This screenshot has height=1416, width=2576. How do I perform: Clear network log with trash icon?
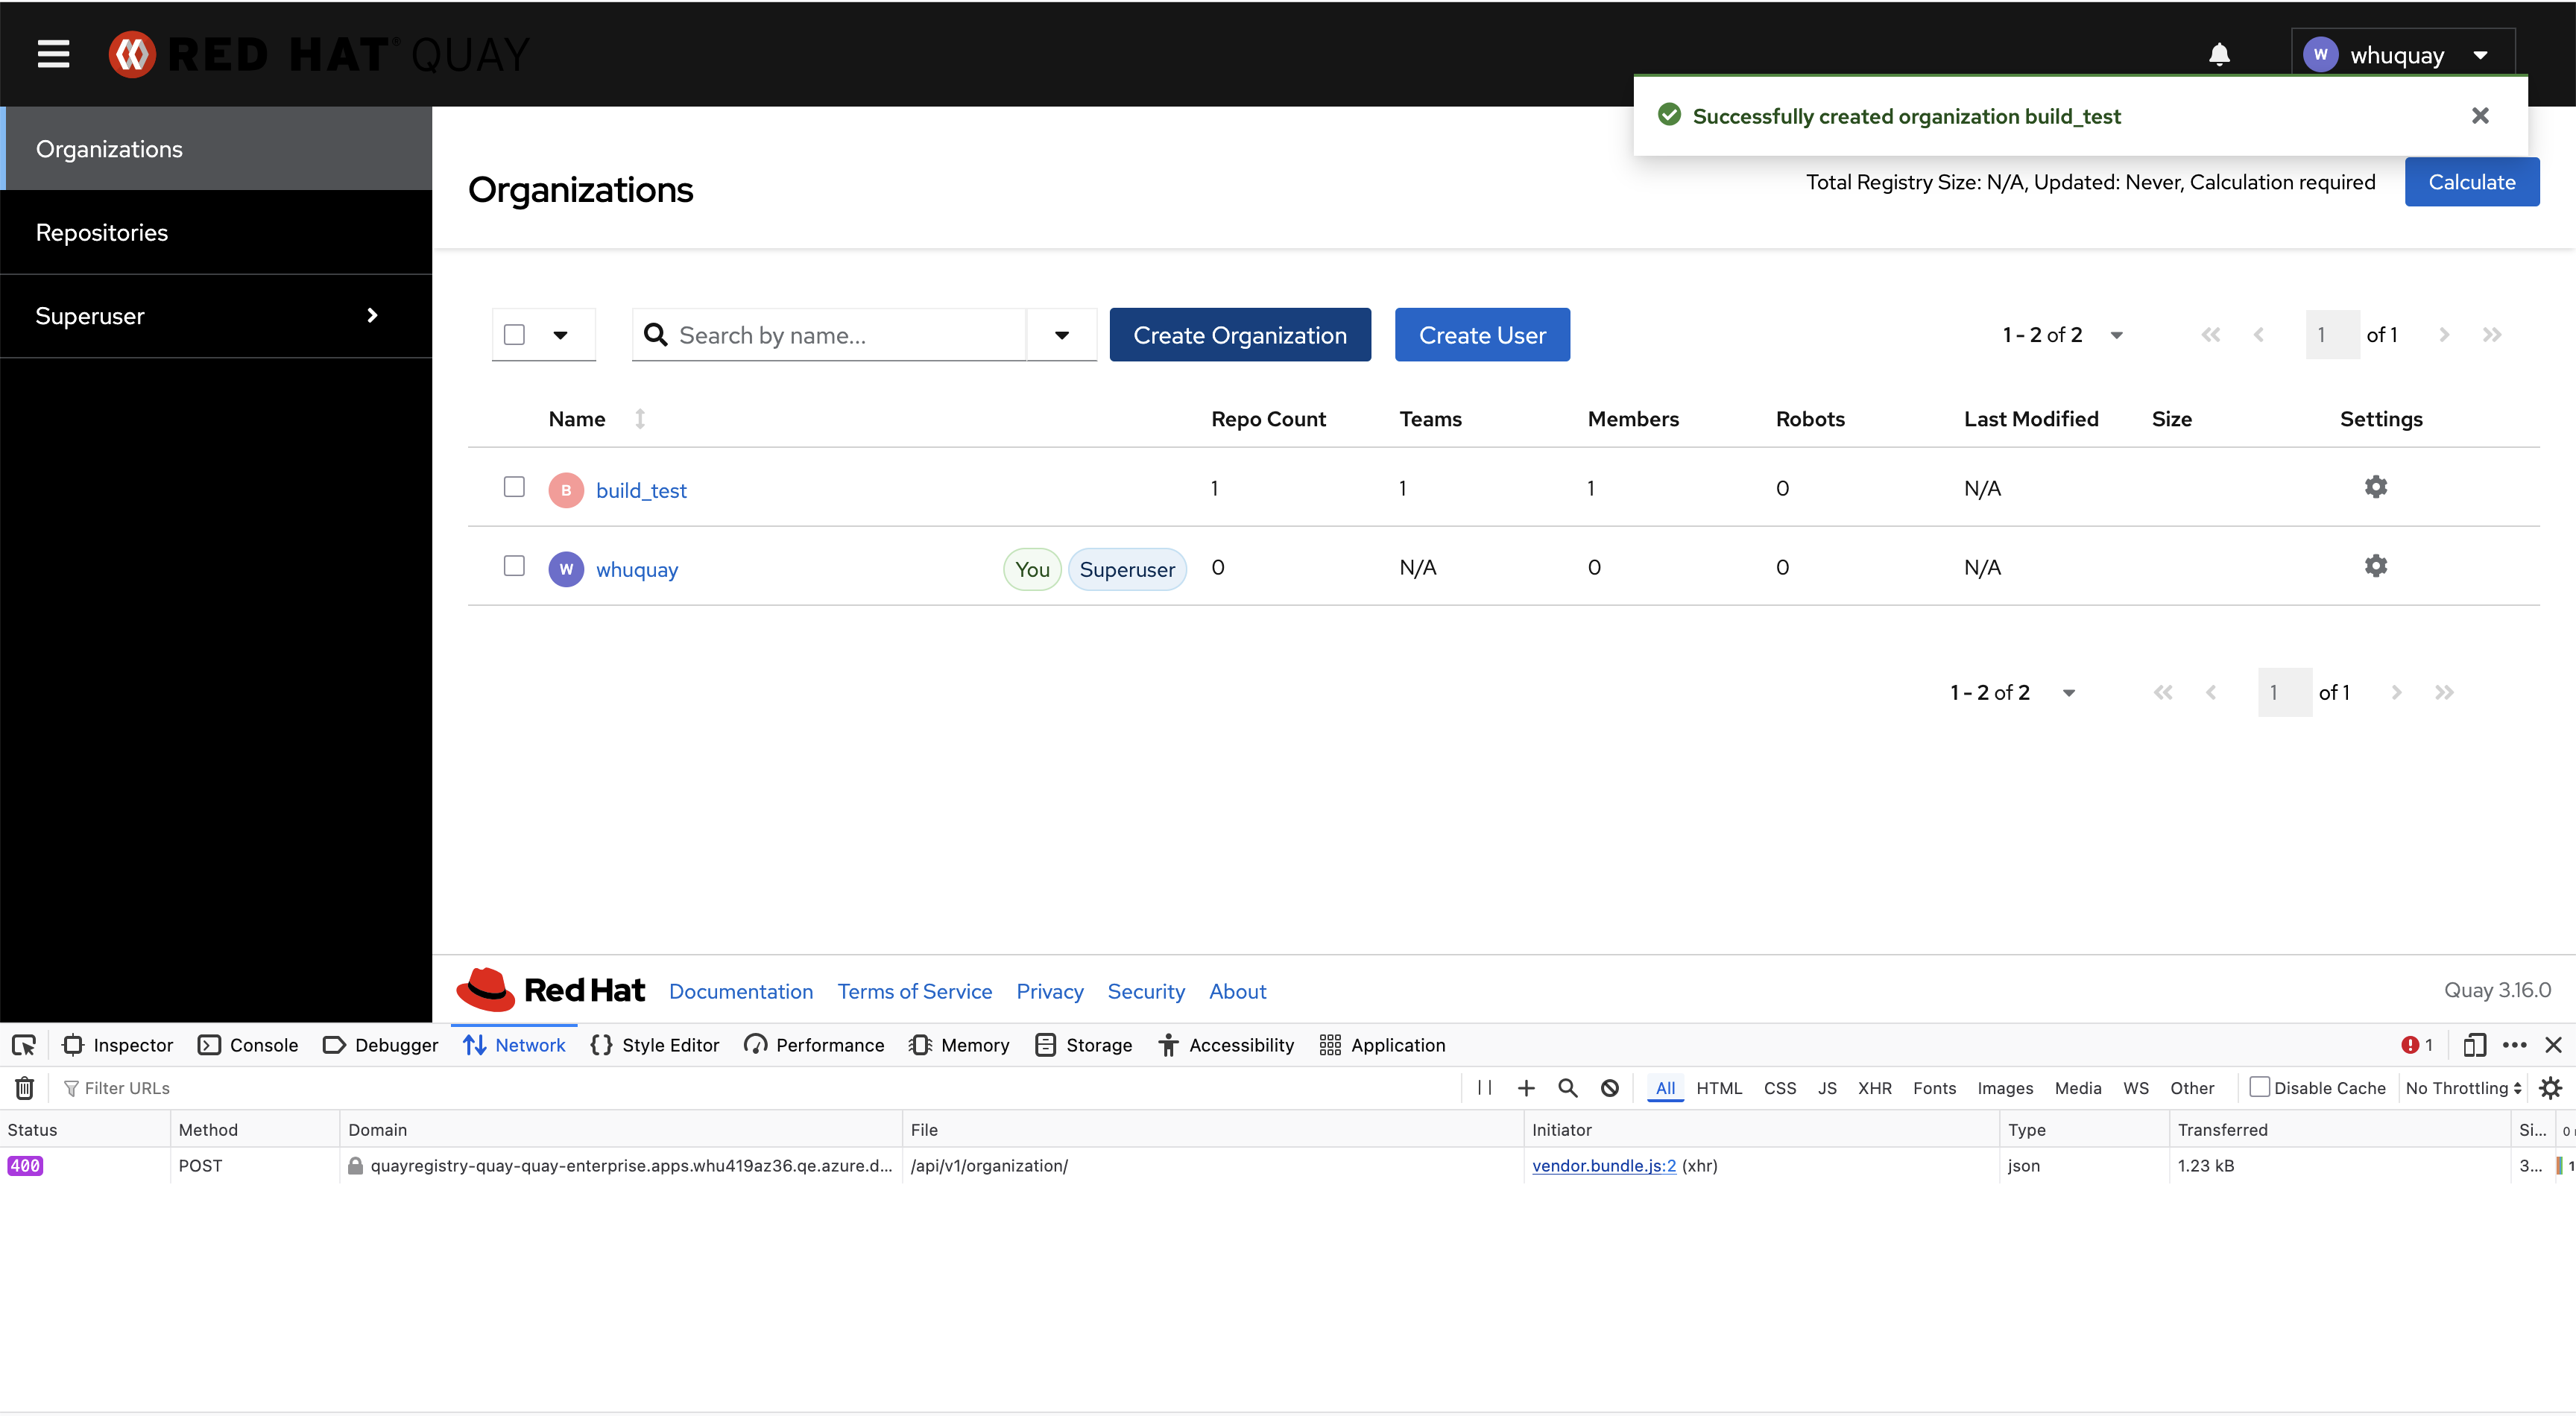pos(25,1088)
